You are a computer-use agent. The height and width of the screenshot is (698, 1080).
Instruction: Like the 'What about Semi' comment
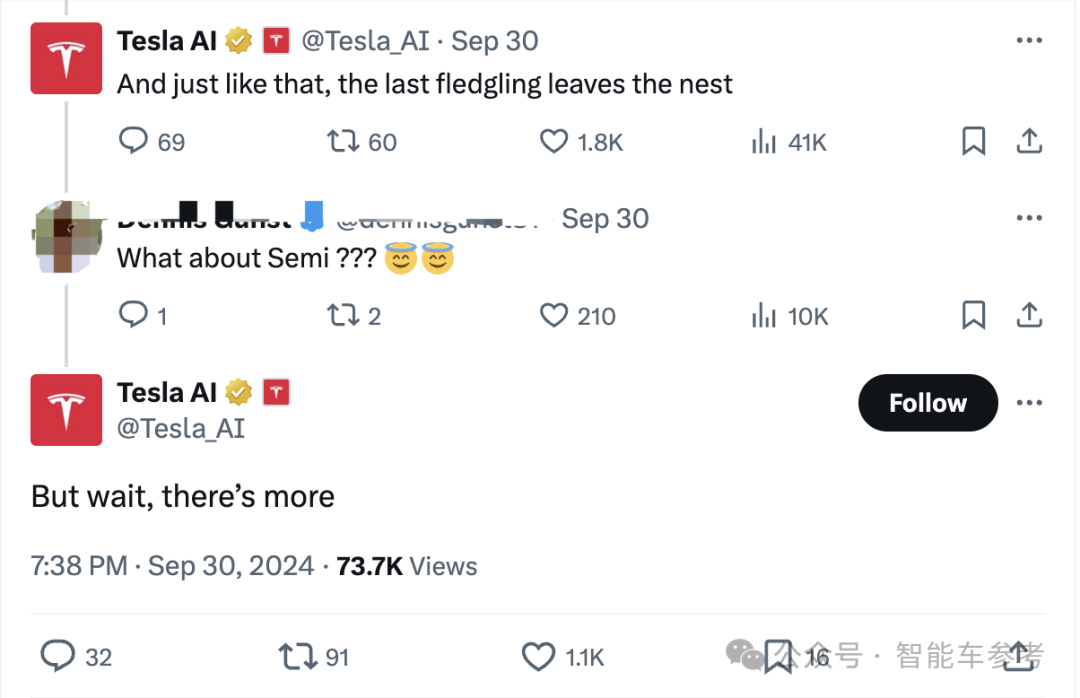(553, 316)
